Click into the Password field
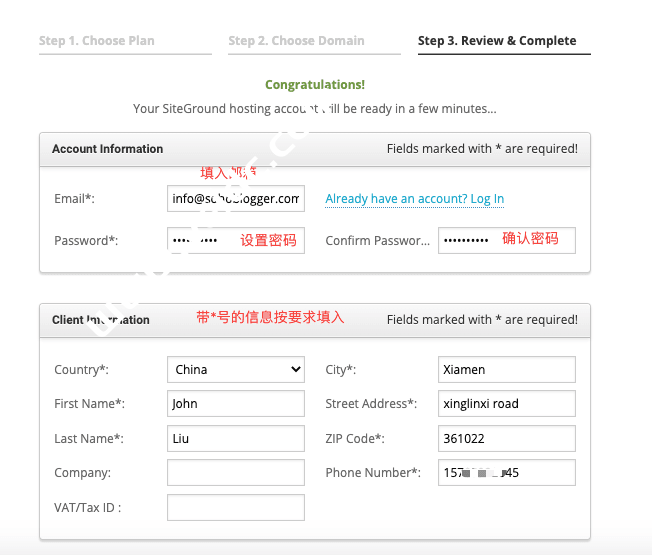Screen dimensions: 652x555 (x=235, y=241)
